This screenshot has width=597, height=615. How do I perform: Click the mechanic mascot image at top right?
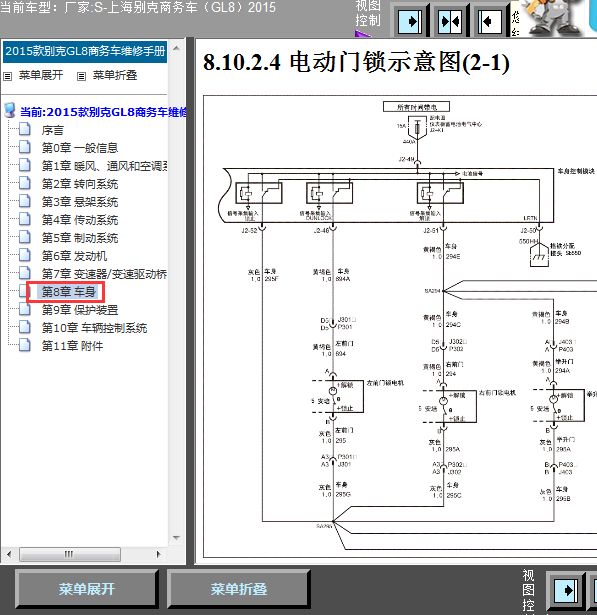pyautogui.click(x=556, y=18)
